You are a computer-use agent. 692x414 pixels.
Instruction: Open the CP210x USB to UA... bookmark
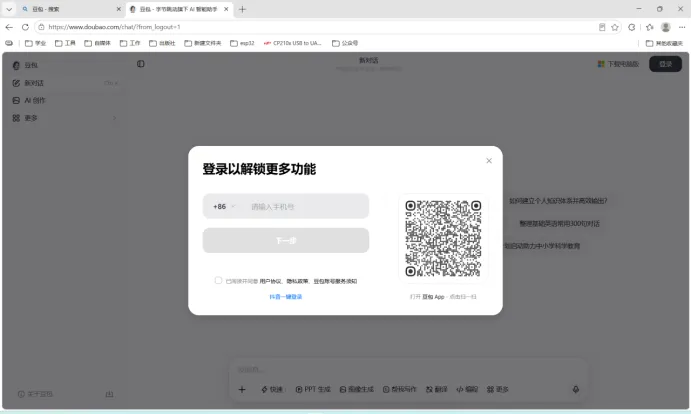point(293,43)
